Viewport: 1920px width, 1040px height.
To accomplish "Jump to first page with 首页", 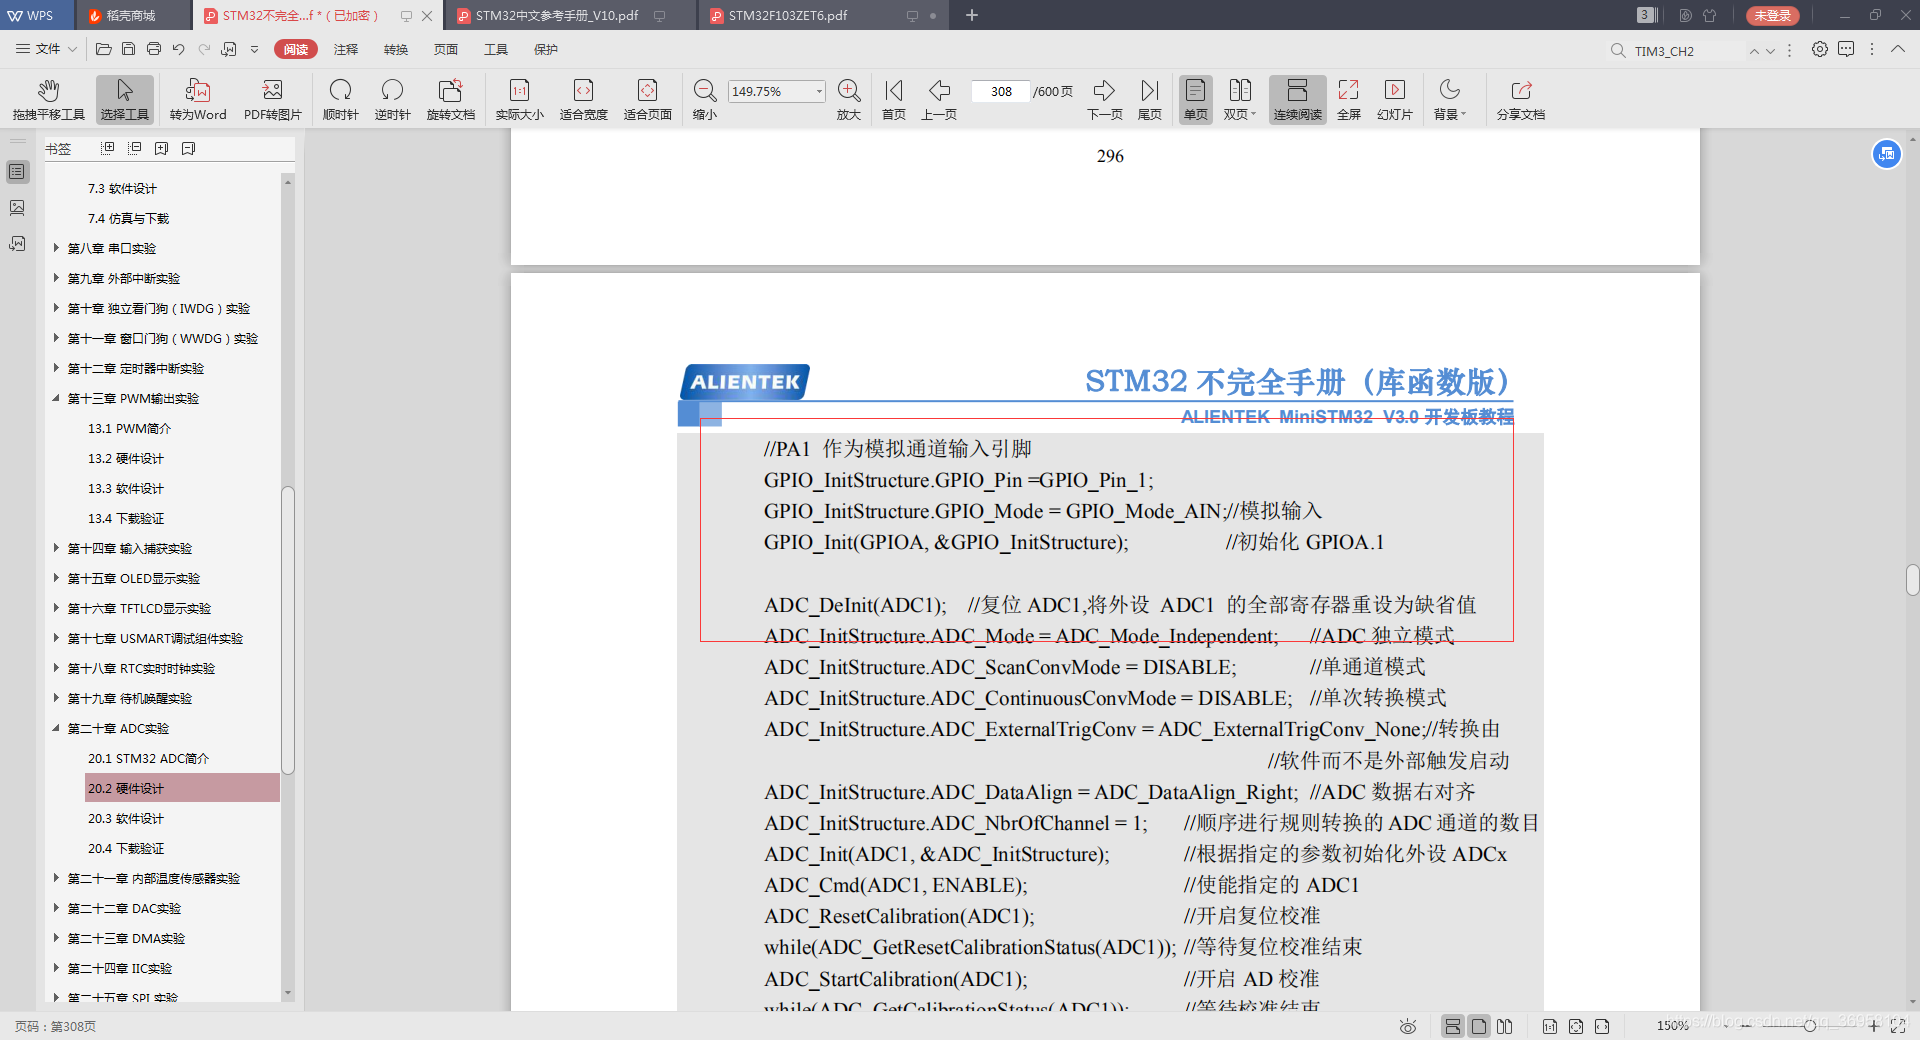I will pos(894,100).
